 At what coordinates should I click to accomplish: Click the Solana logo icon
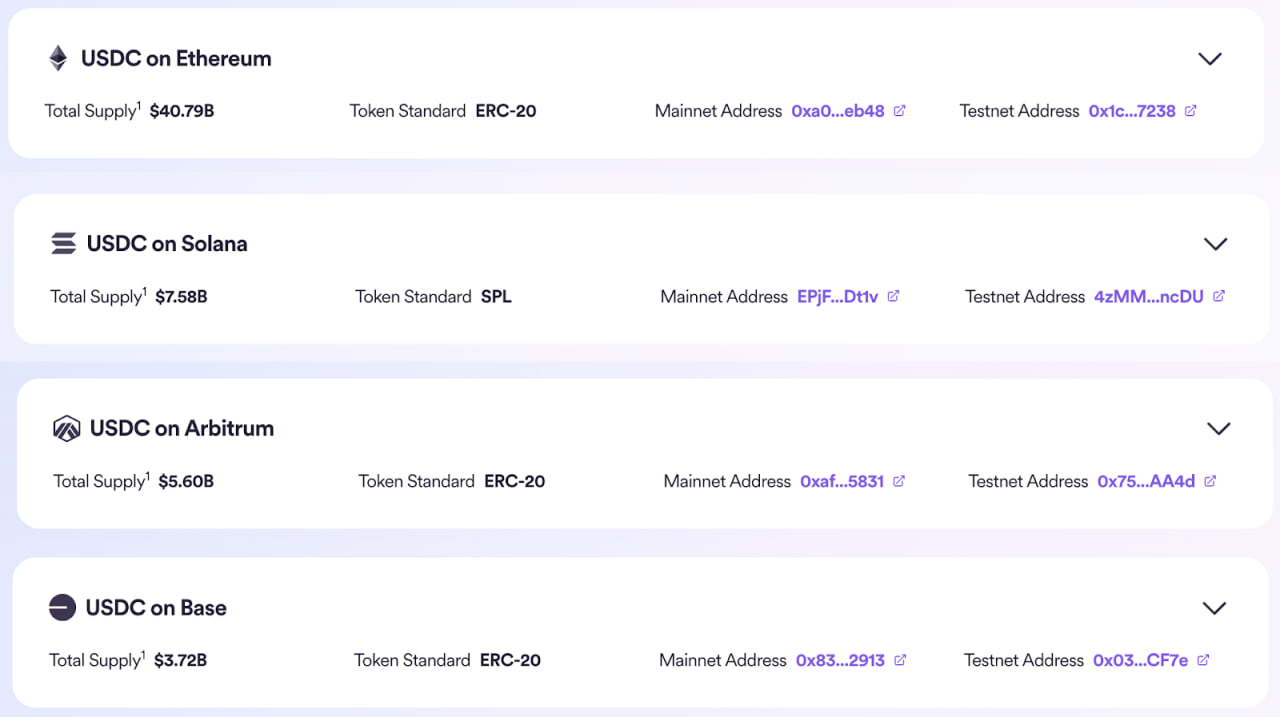tap(63, 243)
